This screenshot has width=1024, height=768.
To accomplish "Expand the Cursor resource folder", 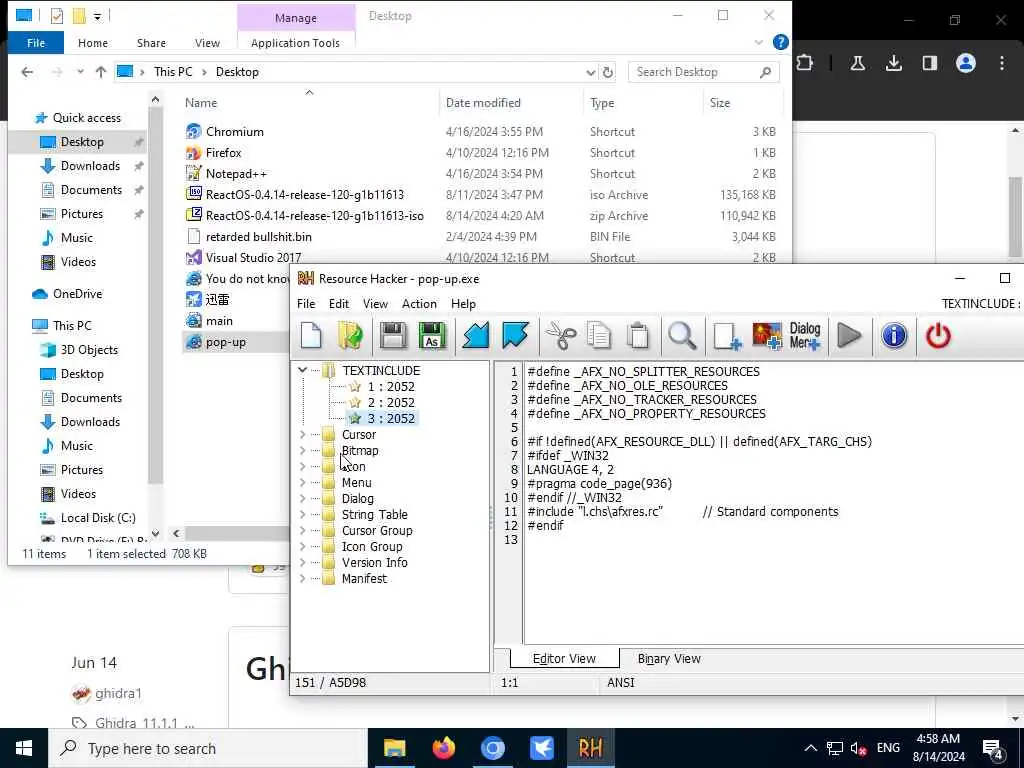I will (x=302, y=434).
